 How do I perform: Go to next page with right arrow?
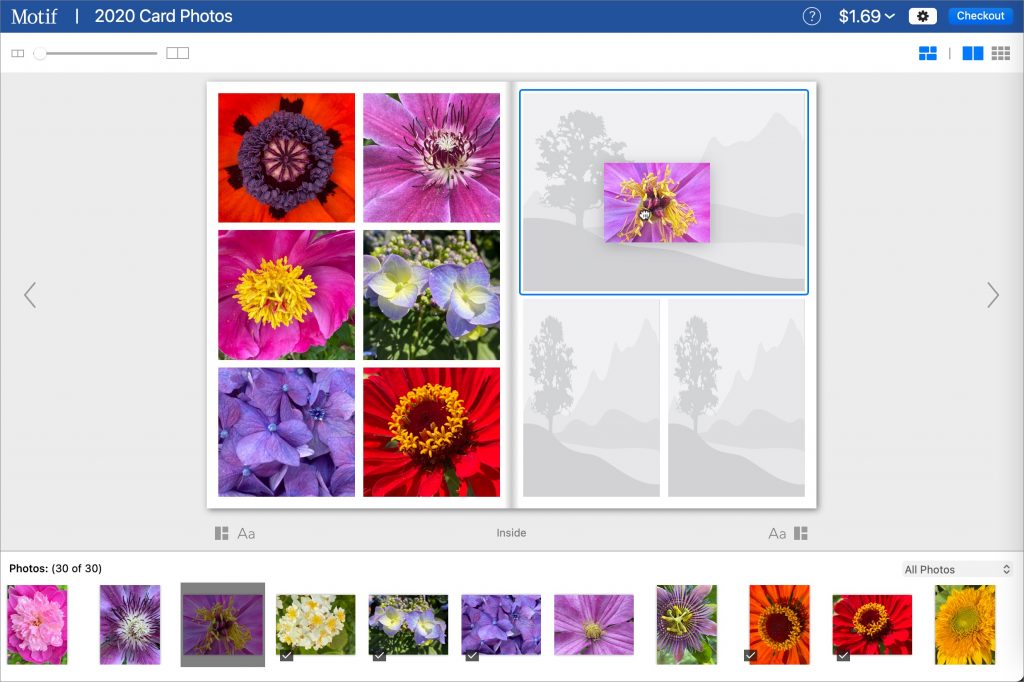pyautogui.click(x=992, y=294)
